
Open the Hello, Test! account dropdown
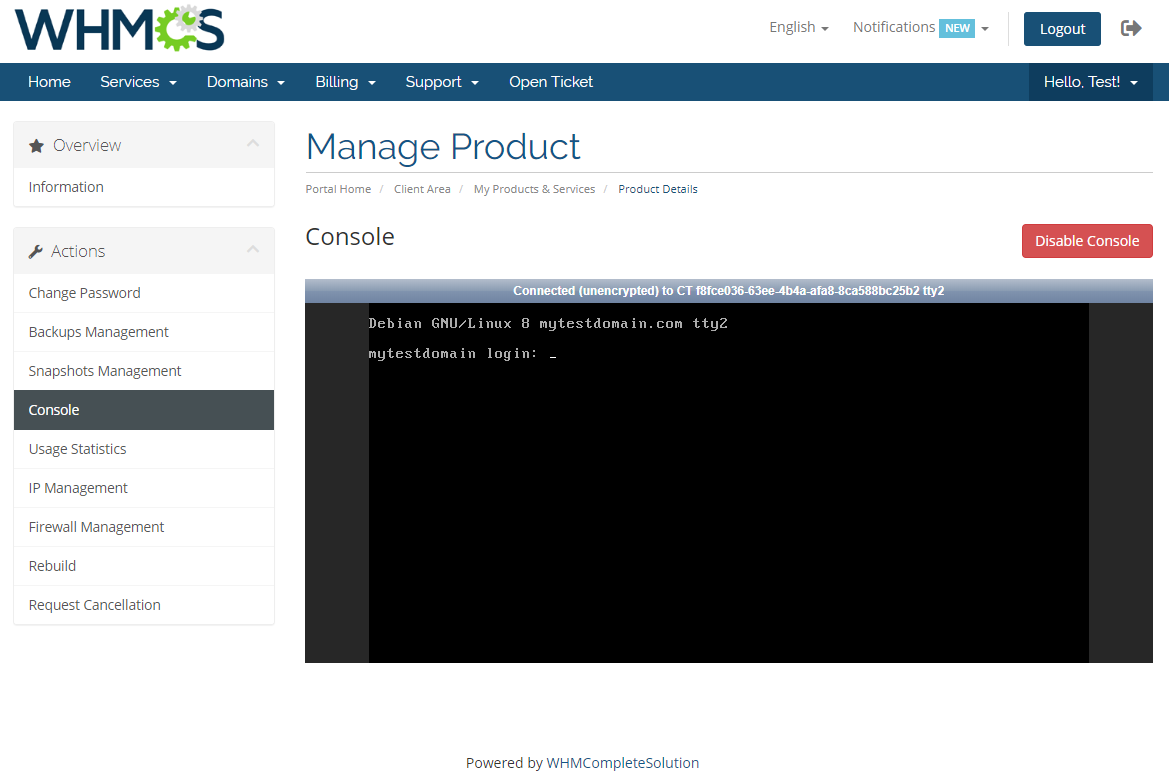[x=1091, y=82]
